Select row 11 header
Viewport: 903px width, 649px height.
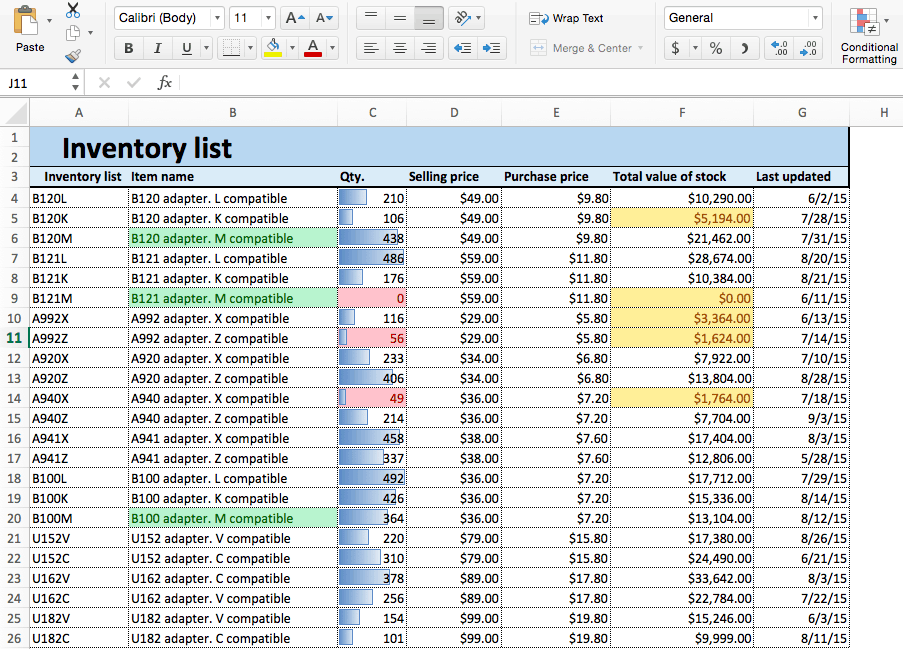click(14, 338)
